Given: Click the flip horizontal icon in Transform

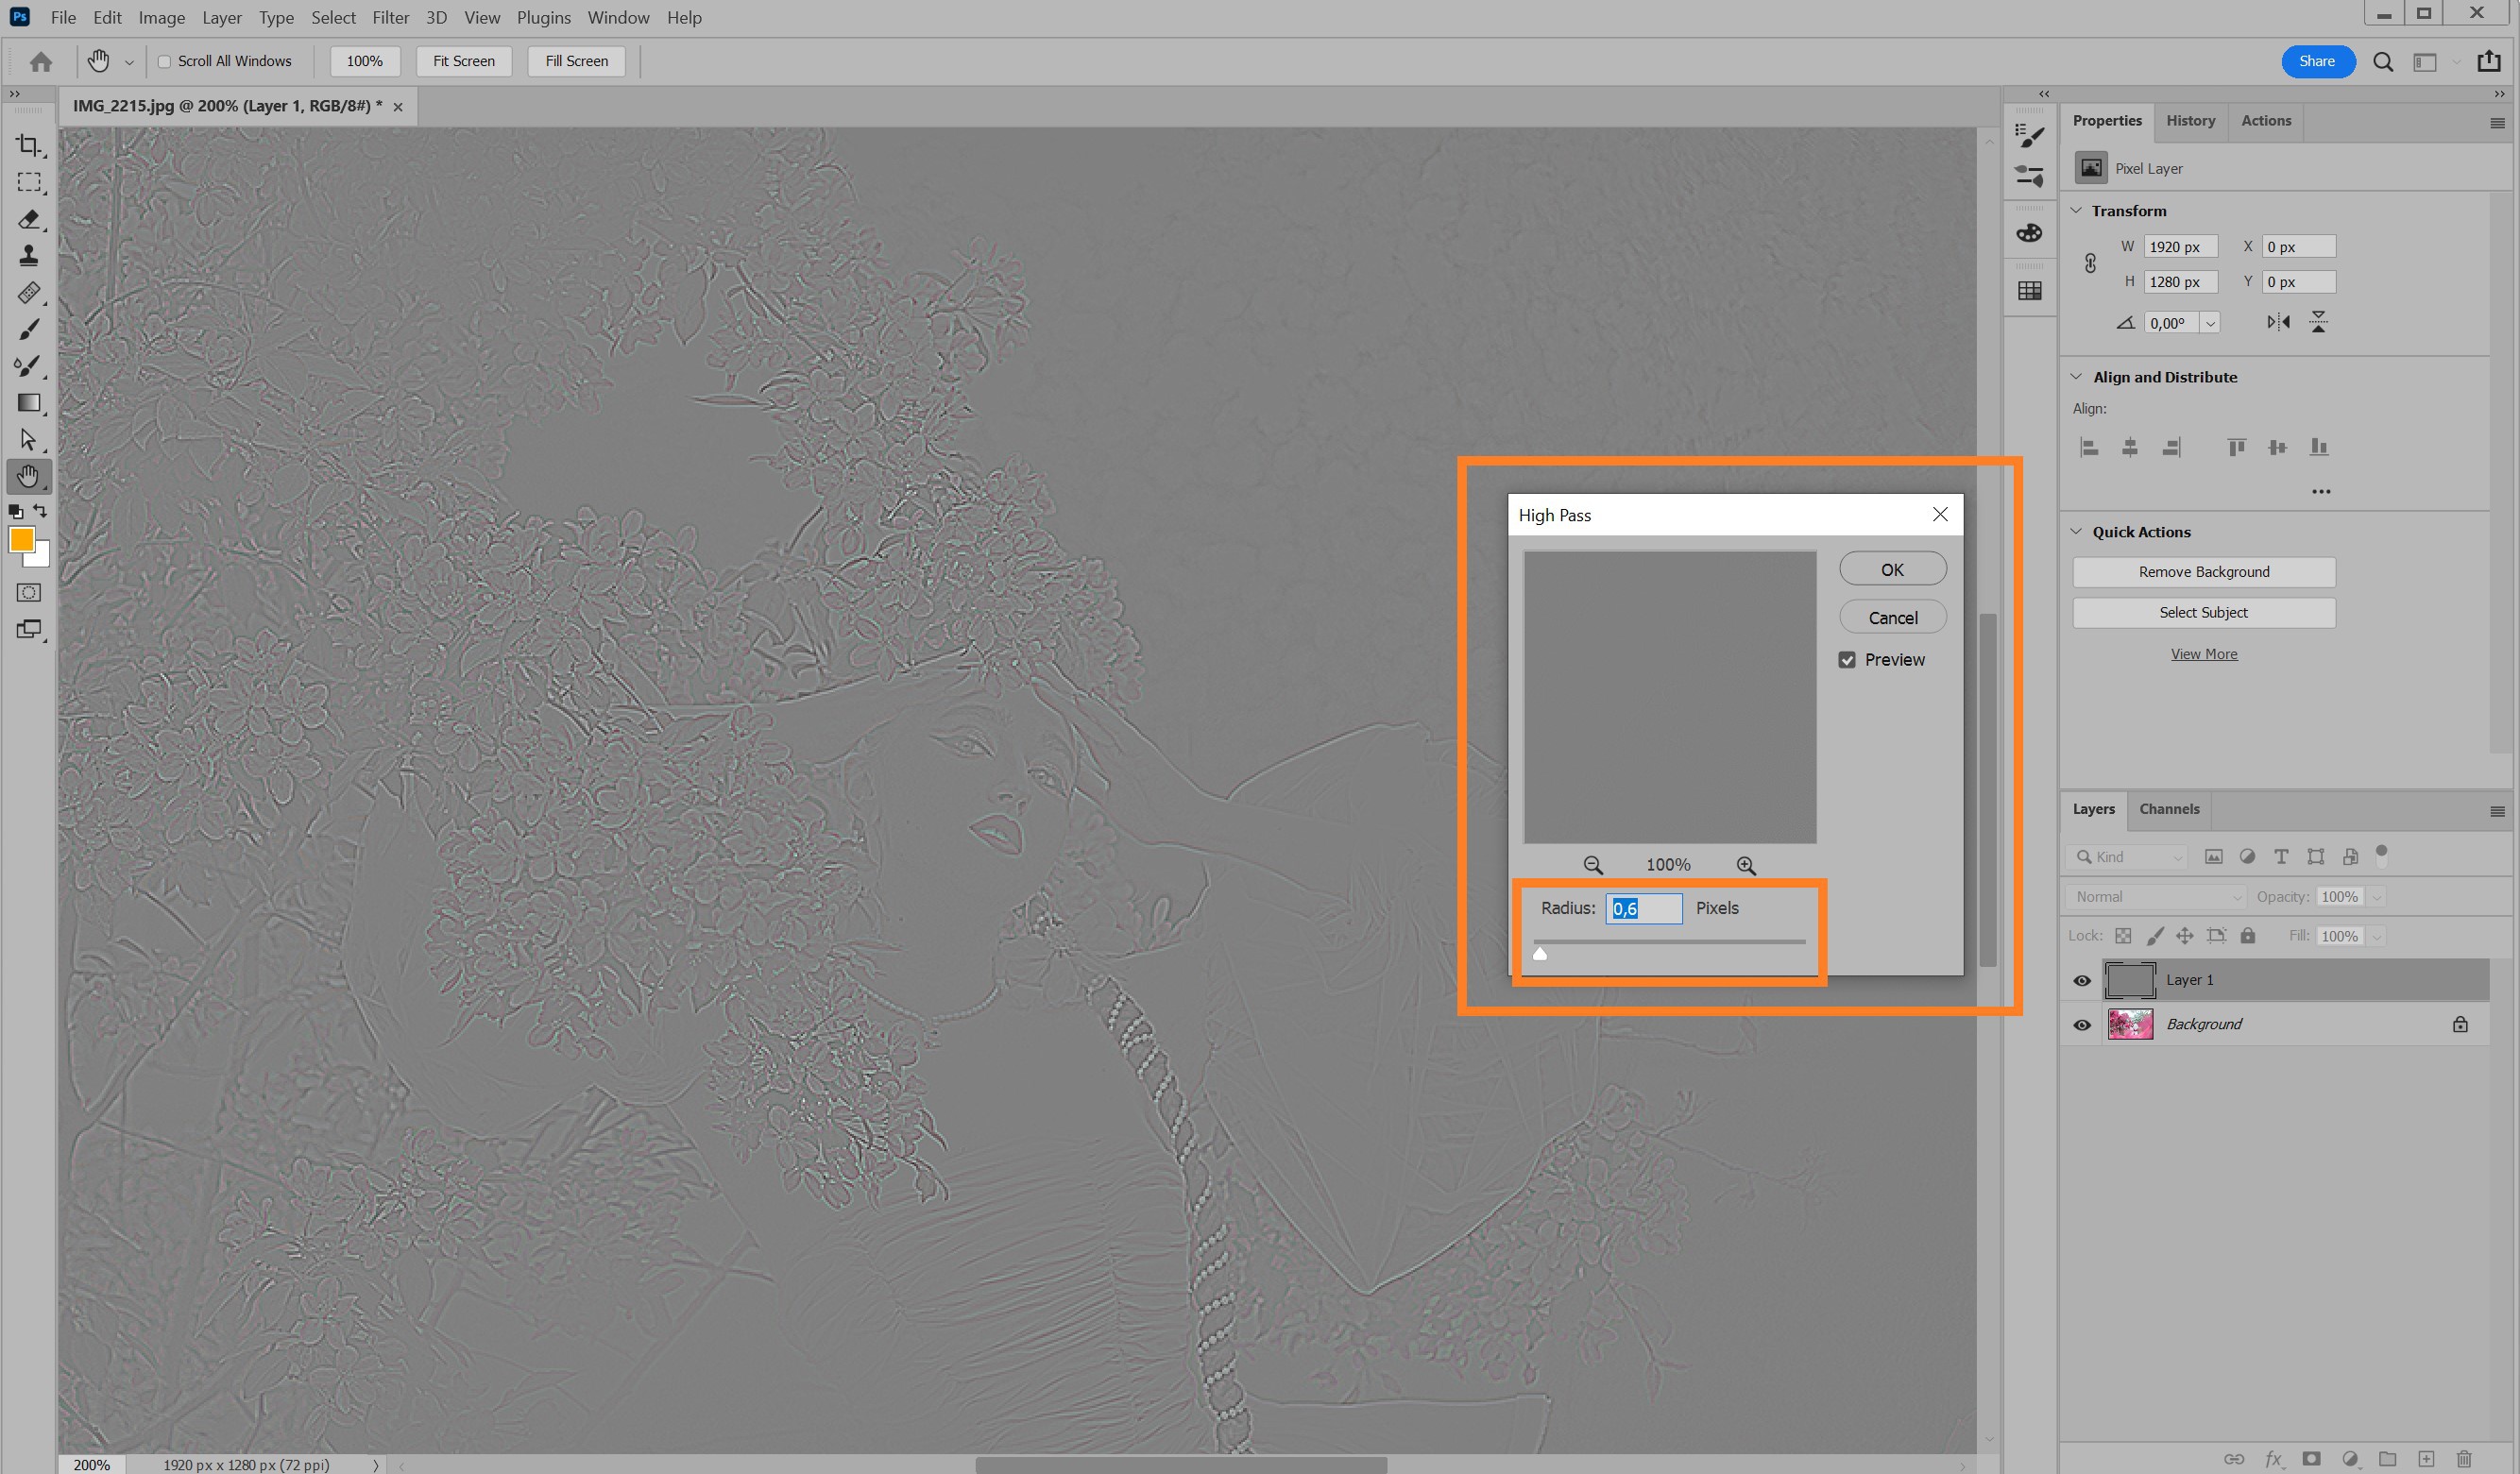Looking at the screenshot, I should pos(2278,322).
